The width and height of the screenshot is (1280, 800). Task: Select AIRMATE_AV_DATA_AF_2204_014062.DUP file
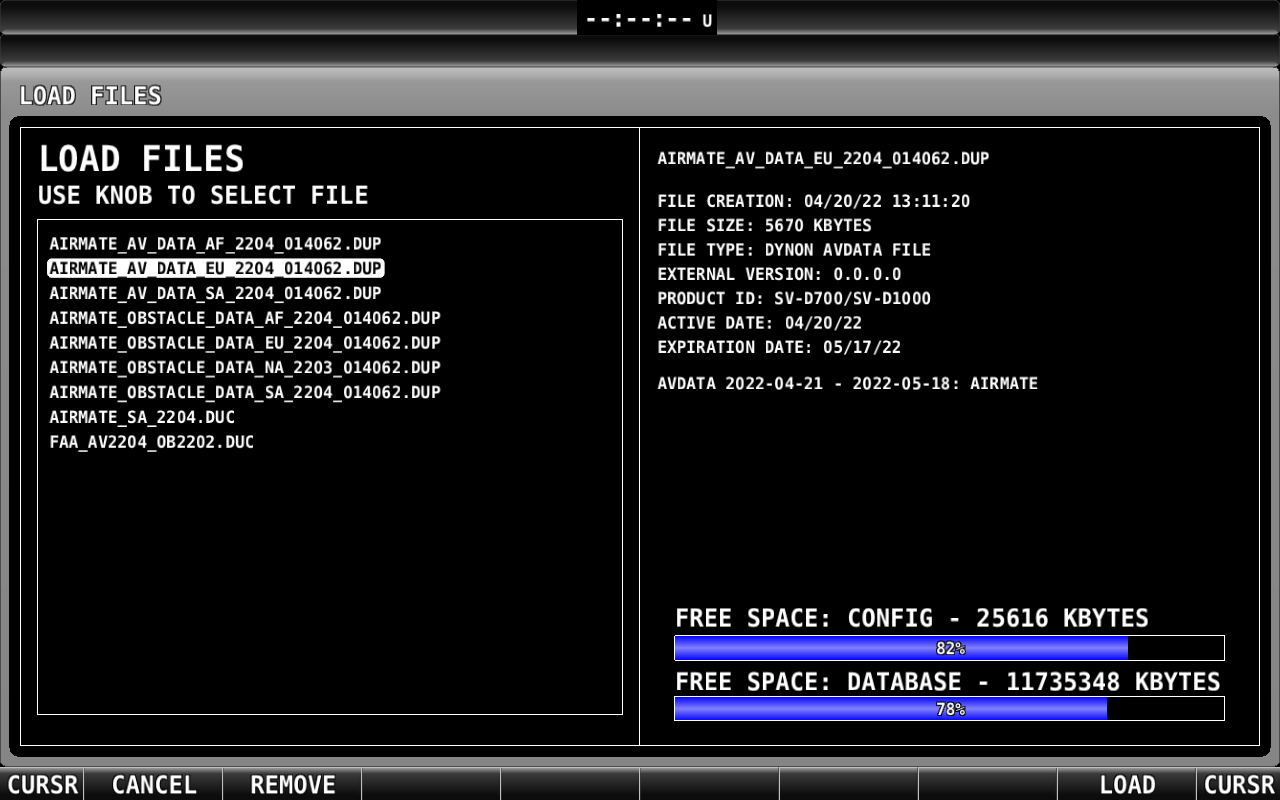[x=215, y=244]
